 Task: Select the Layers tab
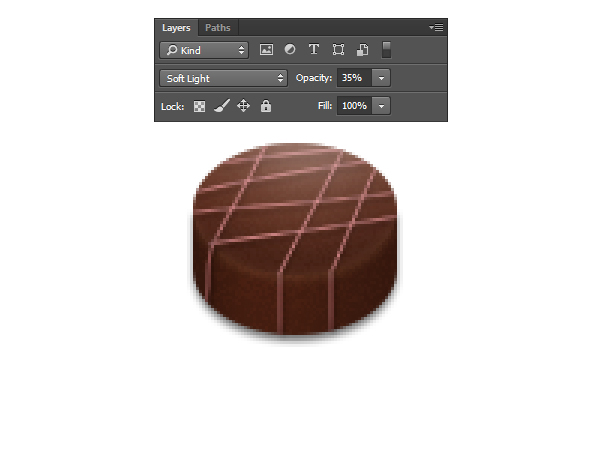[x=176, y=28]
